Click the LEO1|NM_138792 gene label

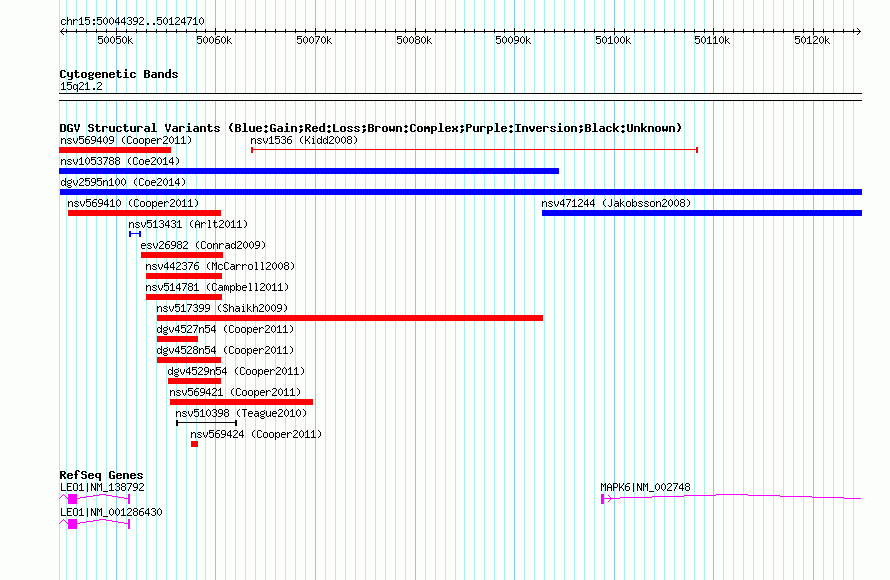tap(102, 487)
